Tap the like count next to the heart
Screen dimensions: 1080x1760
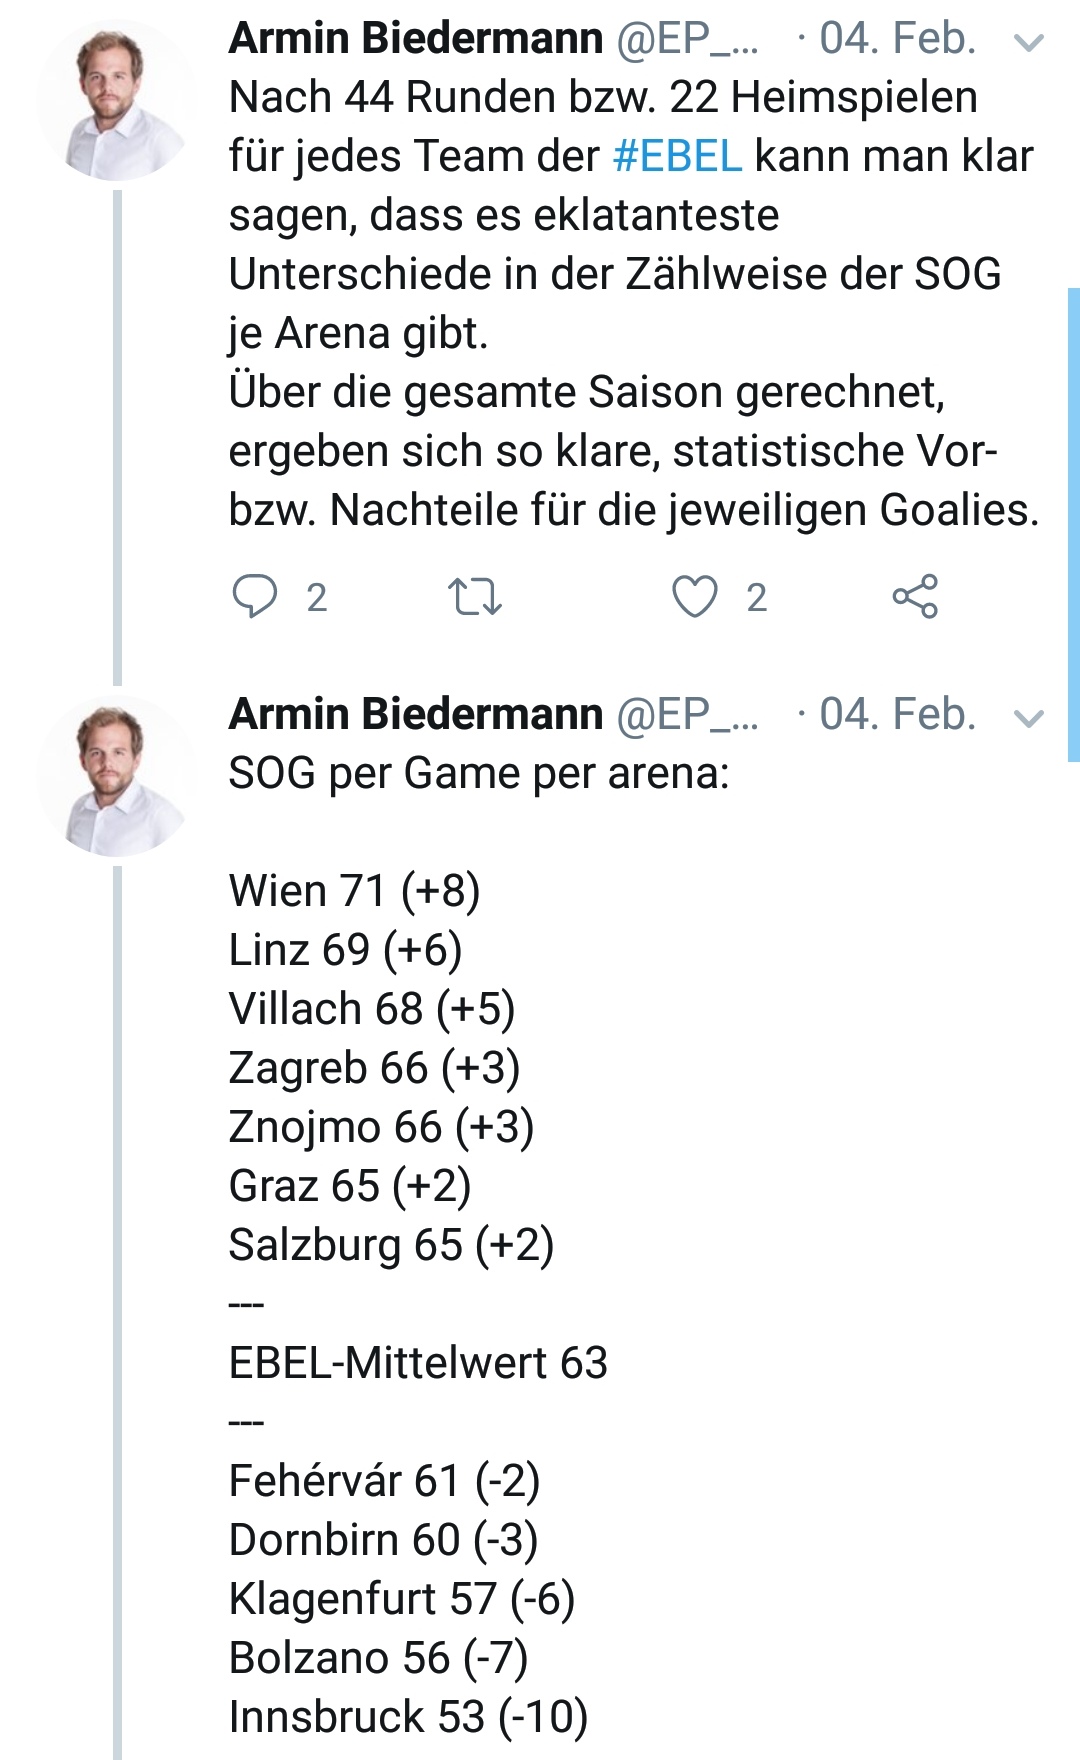[x=757, y=598]
